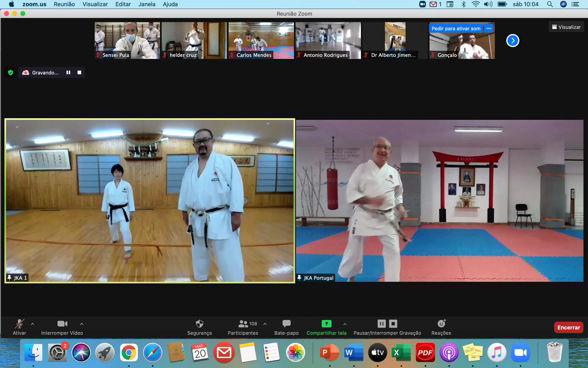The height and width of the screenshot is (368, 588).
Task: Open the Reunião menu in the menu bar
Action: pyautogui.click(x=64, y=4)
